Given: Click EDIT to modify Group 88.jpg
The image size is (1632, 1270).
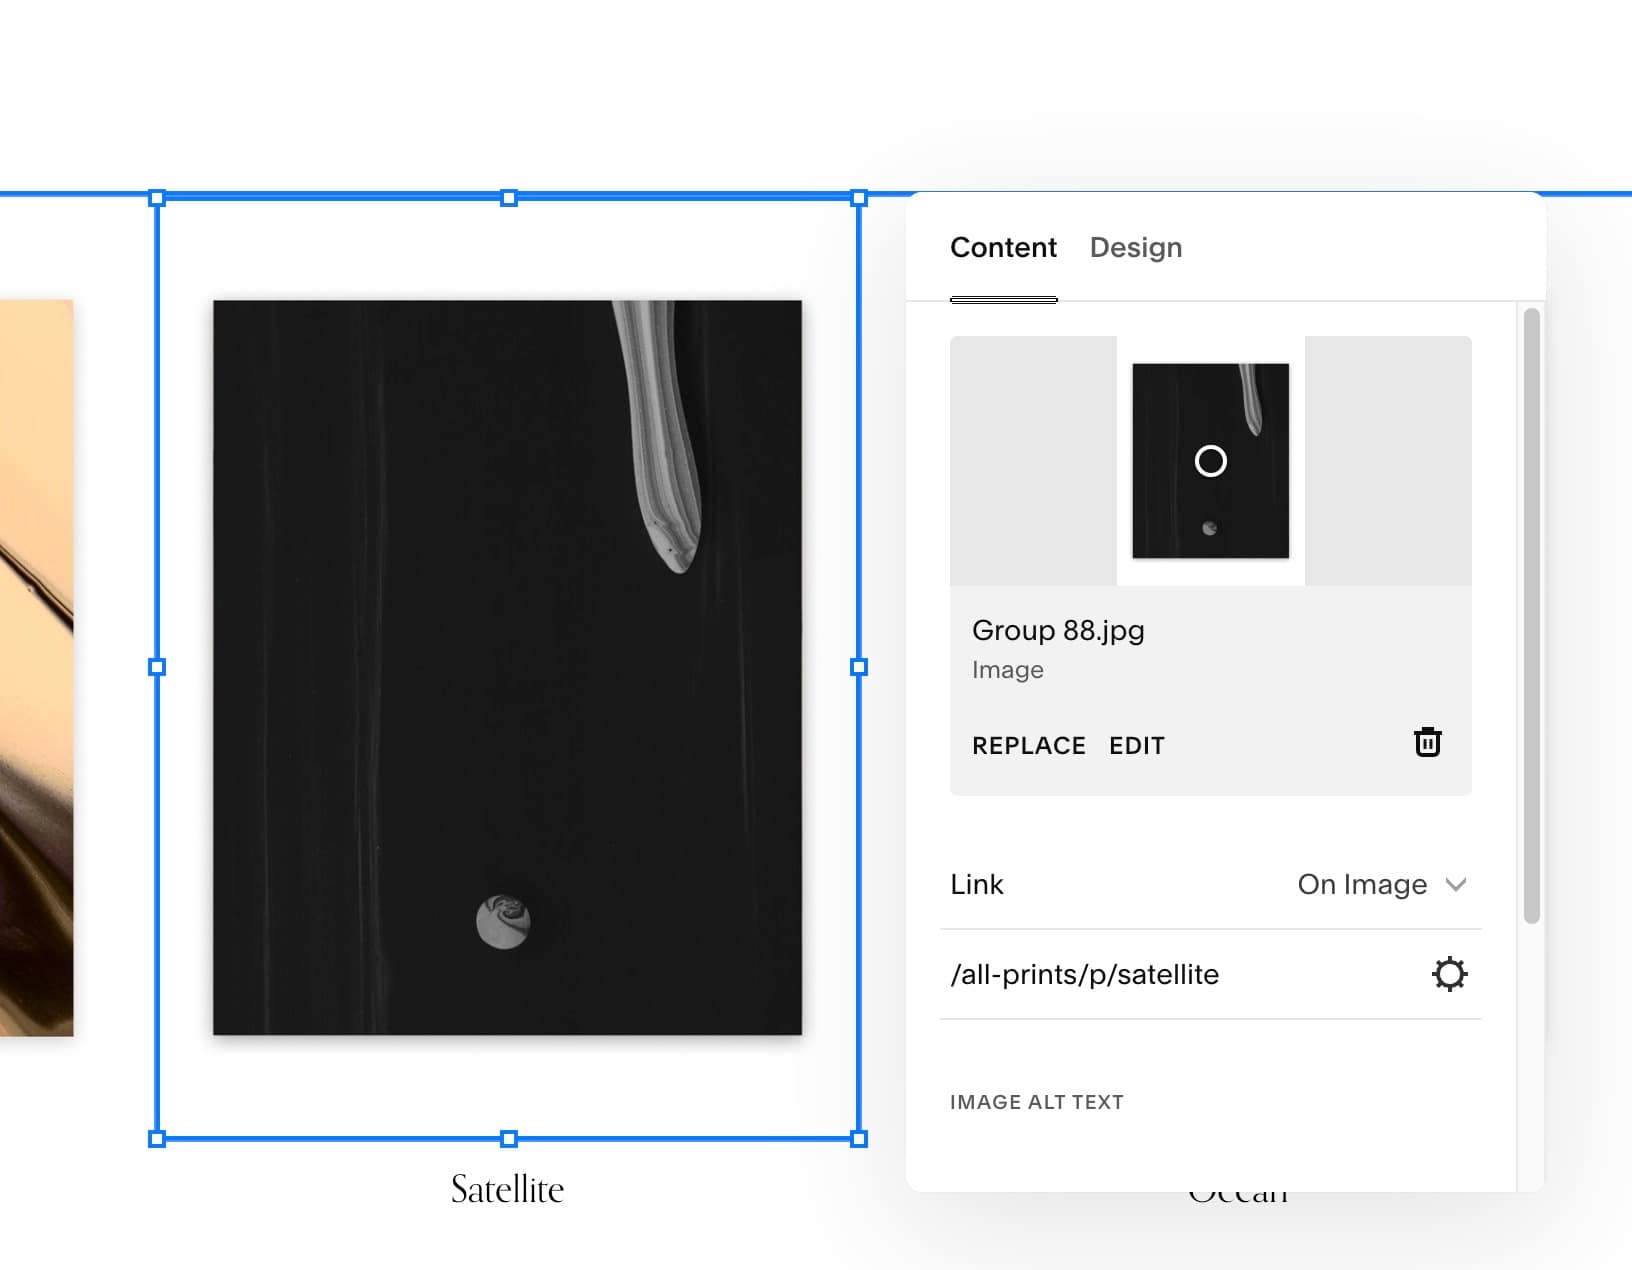Looking at the screenshot, I should (1135, 744).
